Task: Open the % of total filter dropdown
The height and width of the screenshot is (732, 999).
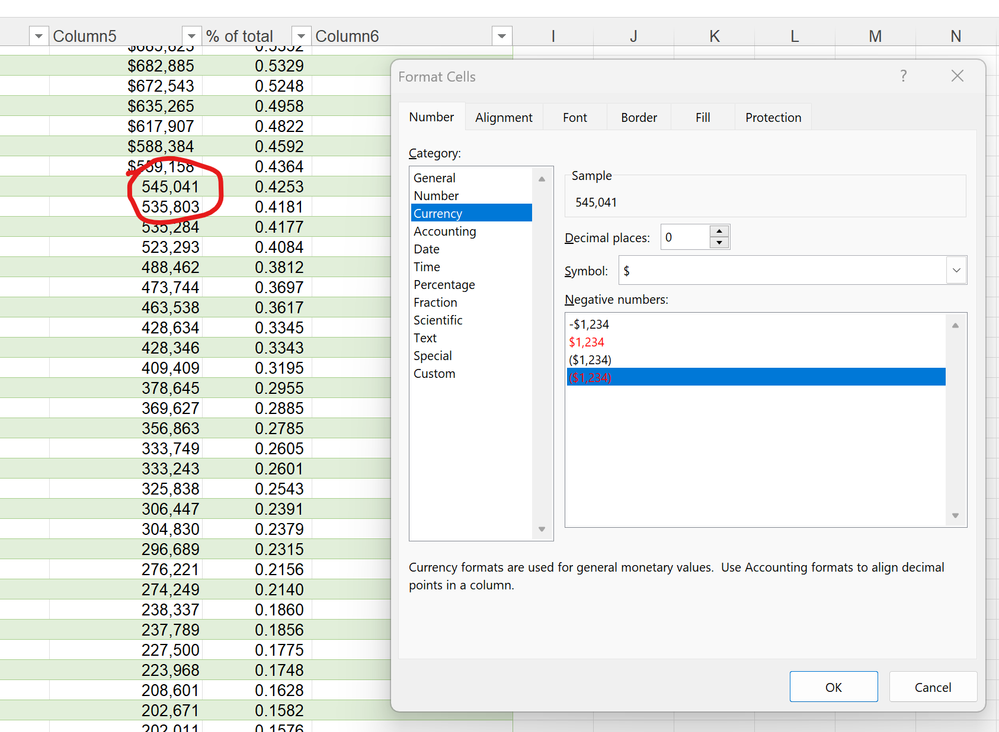Action: coord(301,36)
